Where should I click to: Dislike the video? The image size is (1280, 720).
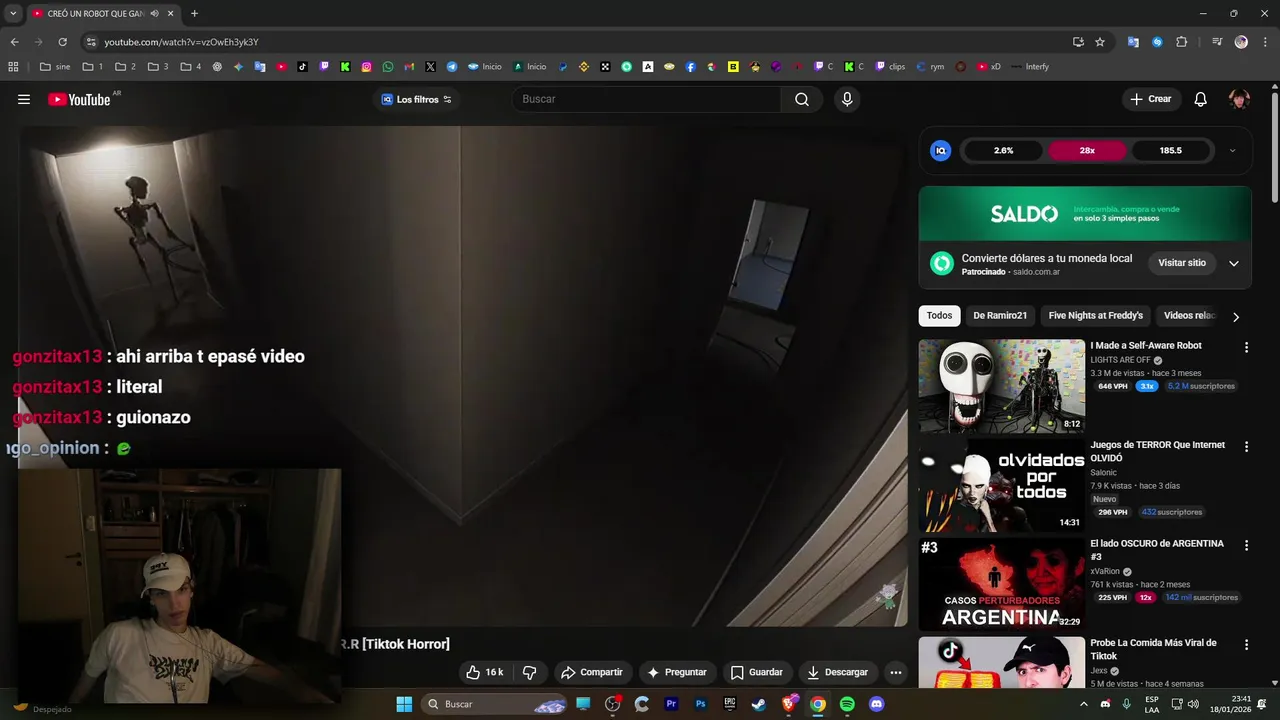[x=530, y=672]
